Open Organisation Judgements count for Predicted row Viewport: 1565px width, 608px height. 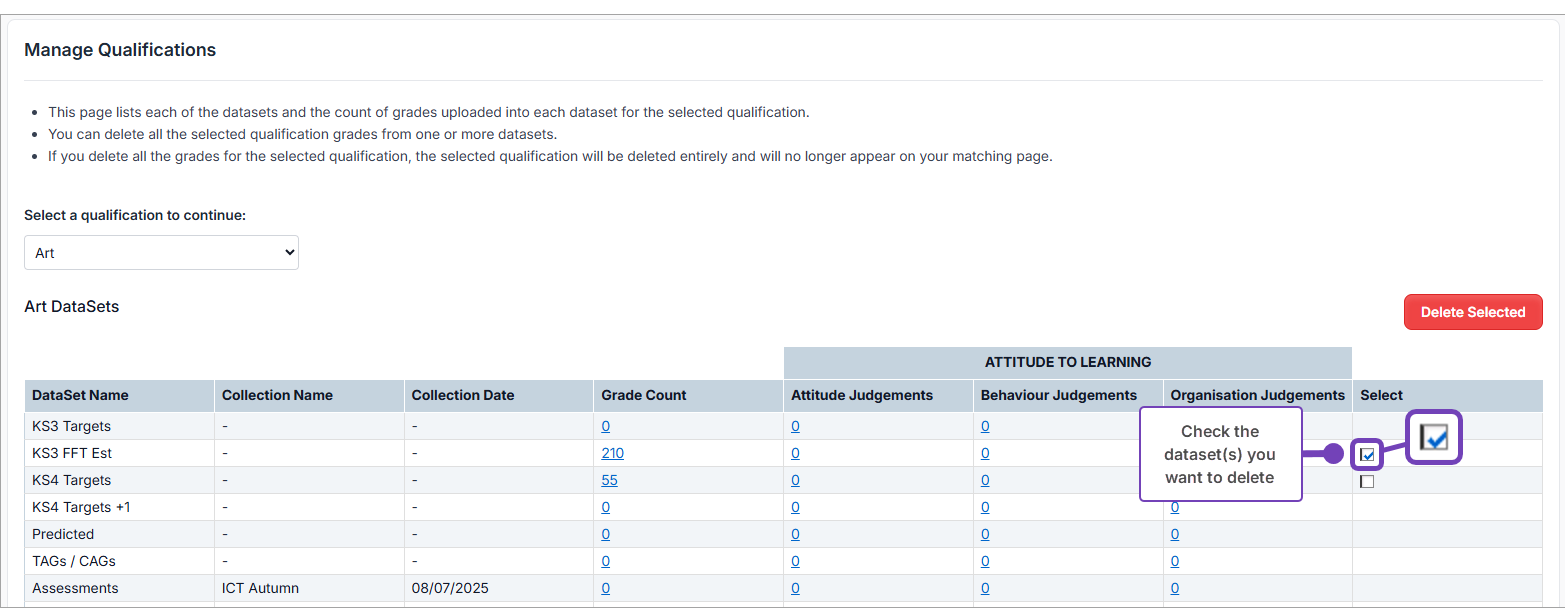[1175, 534]
